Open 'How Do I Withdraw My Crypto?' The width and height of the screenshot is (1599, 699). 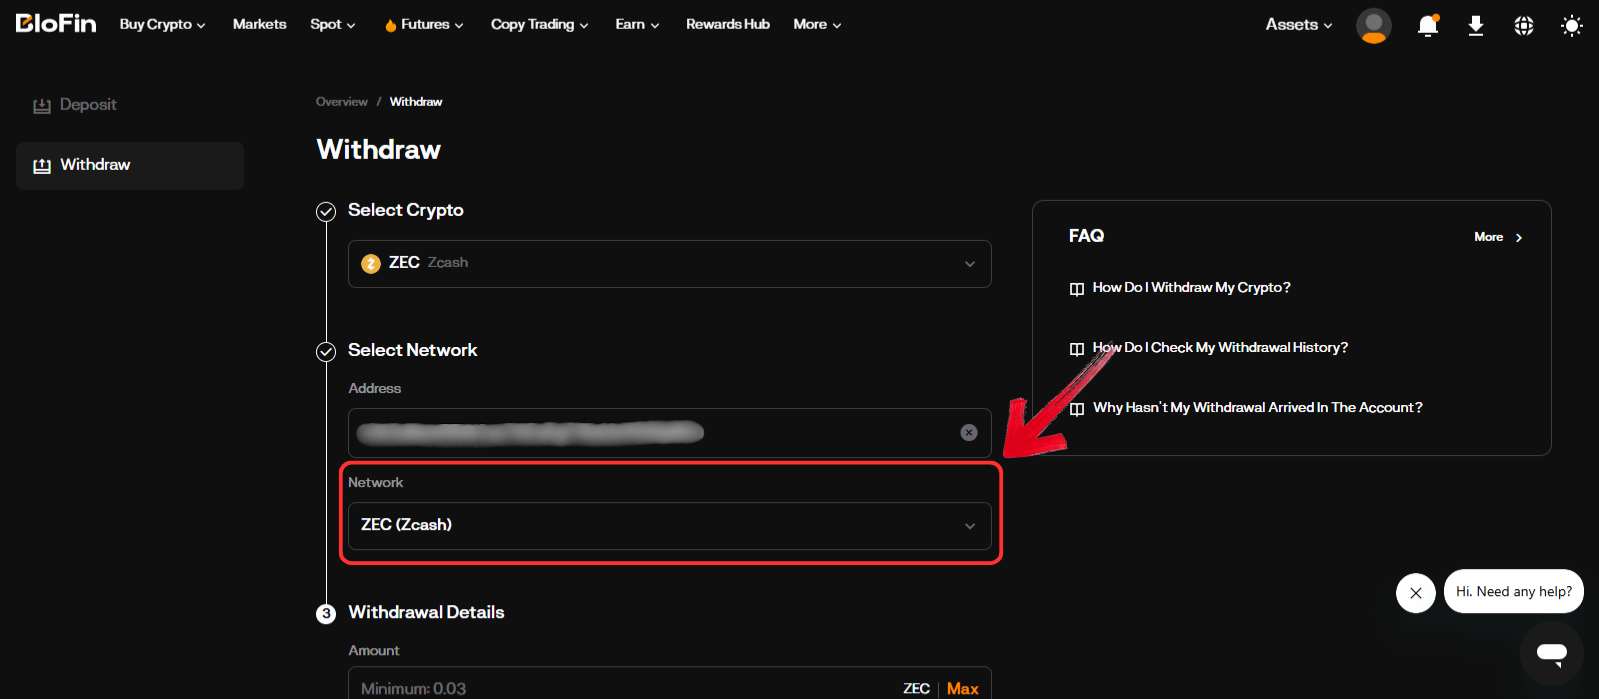1190,288
